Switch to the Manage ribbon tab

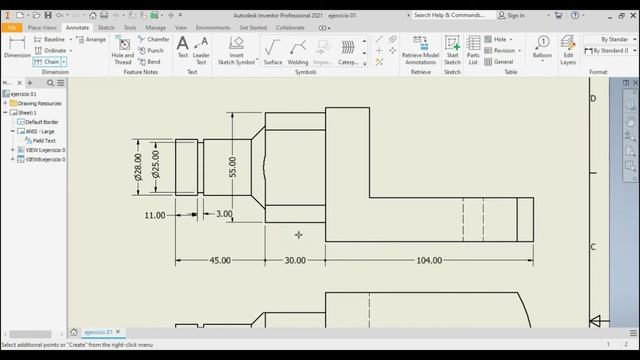click(156, 28)
